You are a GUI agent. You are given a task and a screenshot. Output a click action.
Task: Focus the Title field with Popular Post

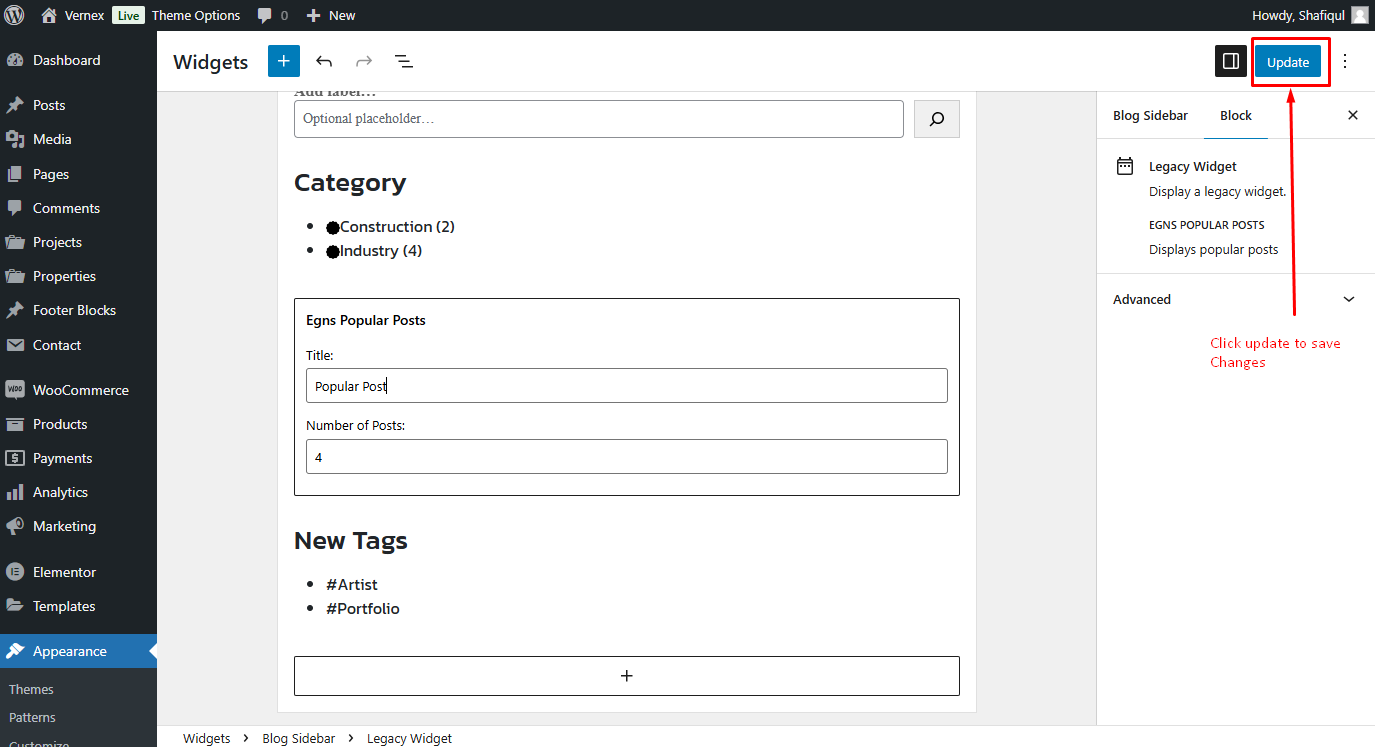627,386
